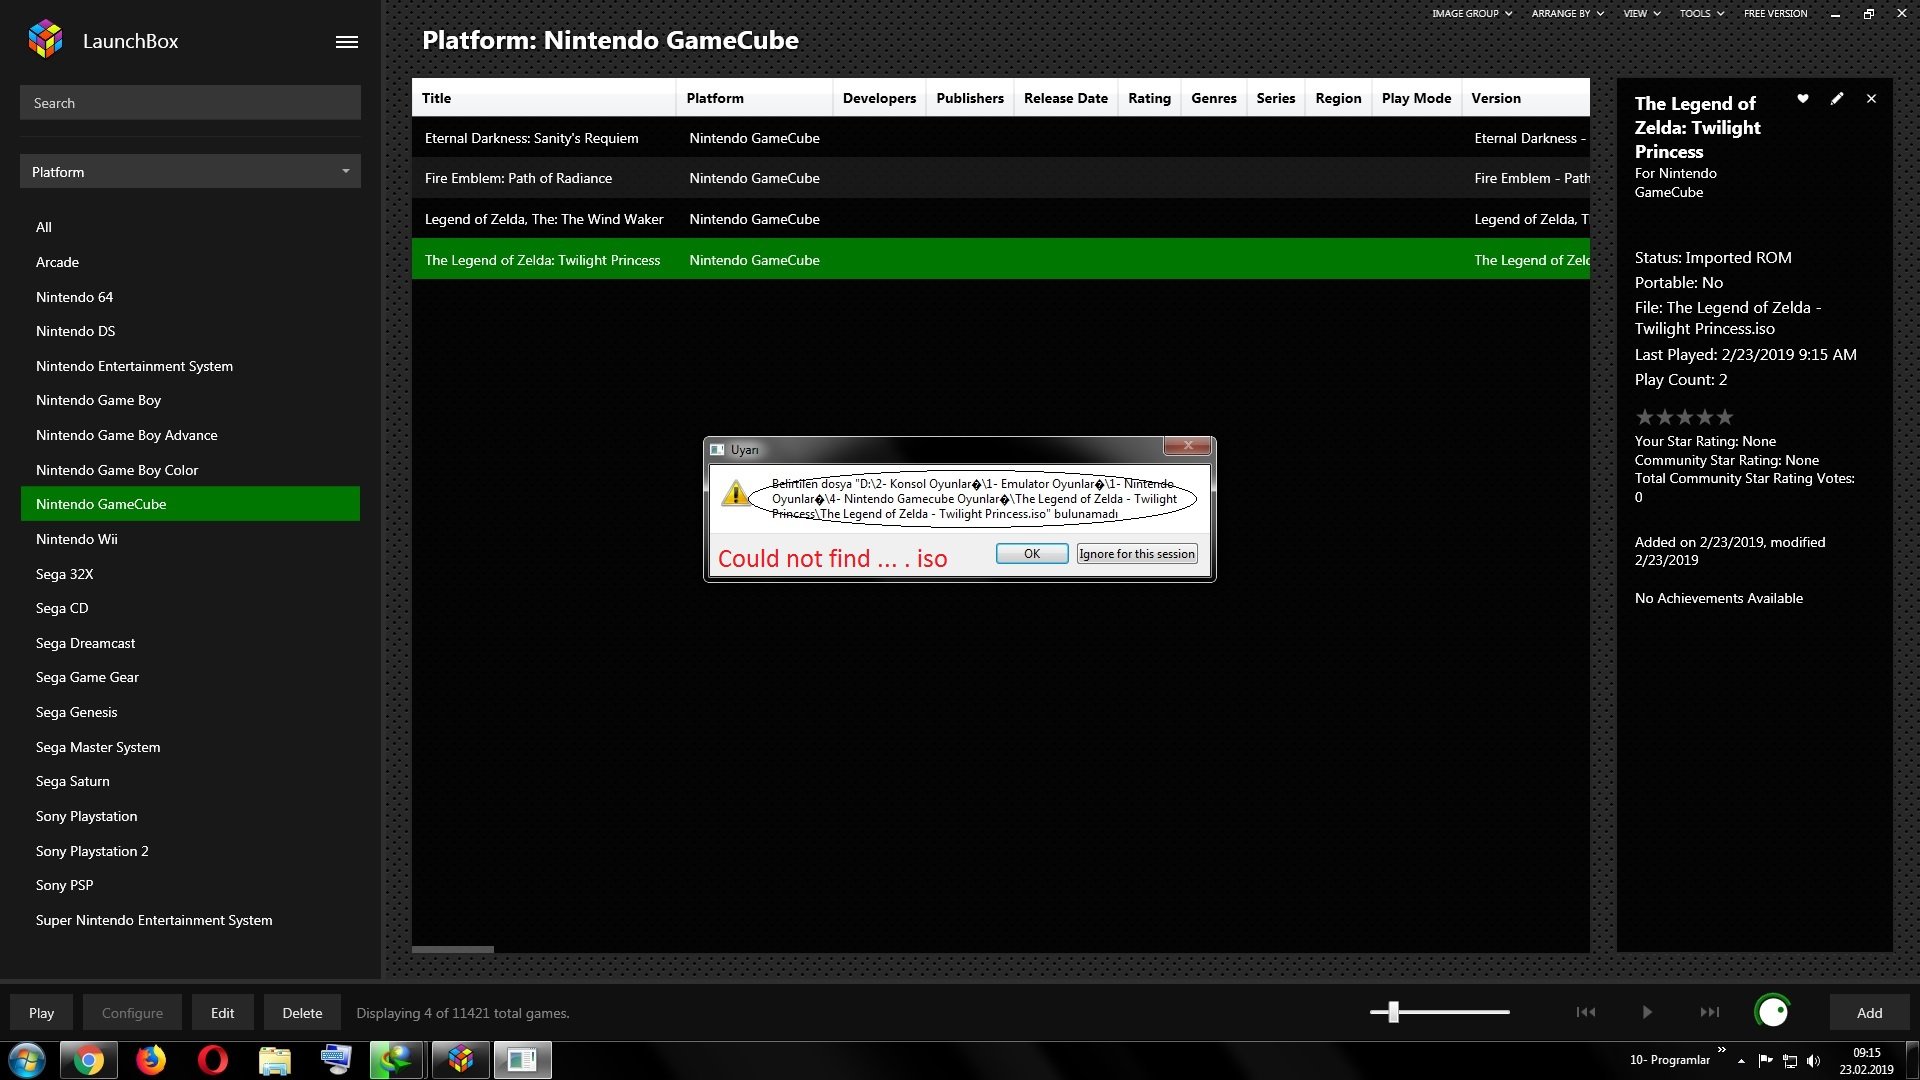
Task: Click the Play button
Action: click(41, 1013)
